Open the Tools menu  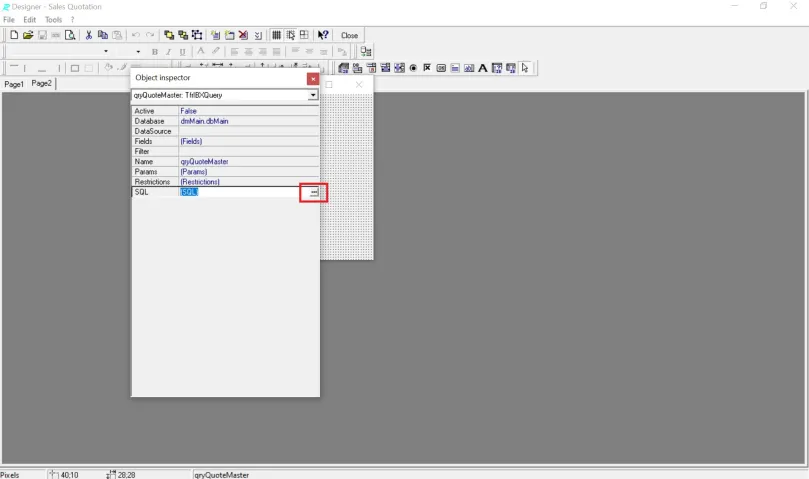(53, 19)
